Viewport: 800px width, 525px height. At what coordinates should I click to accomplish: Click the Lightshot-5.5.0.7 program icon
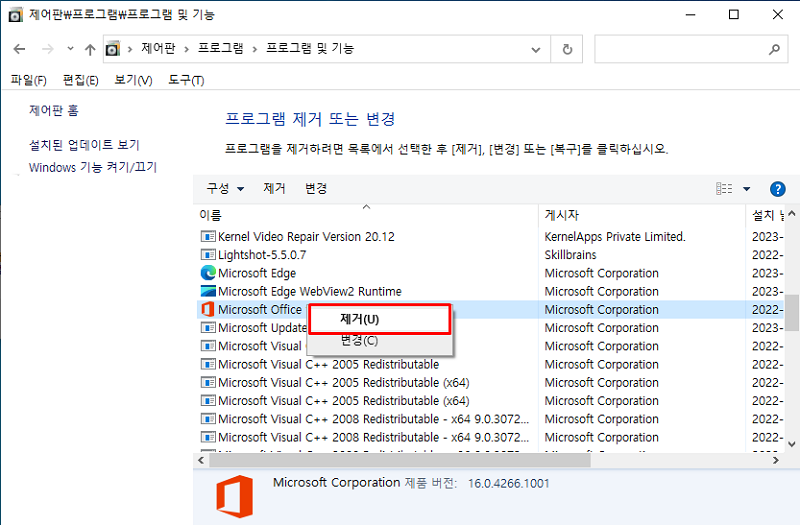tap(208, 255)
